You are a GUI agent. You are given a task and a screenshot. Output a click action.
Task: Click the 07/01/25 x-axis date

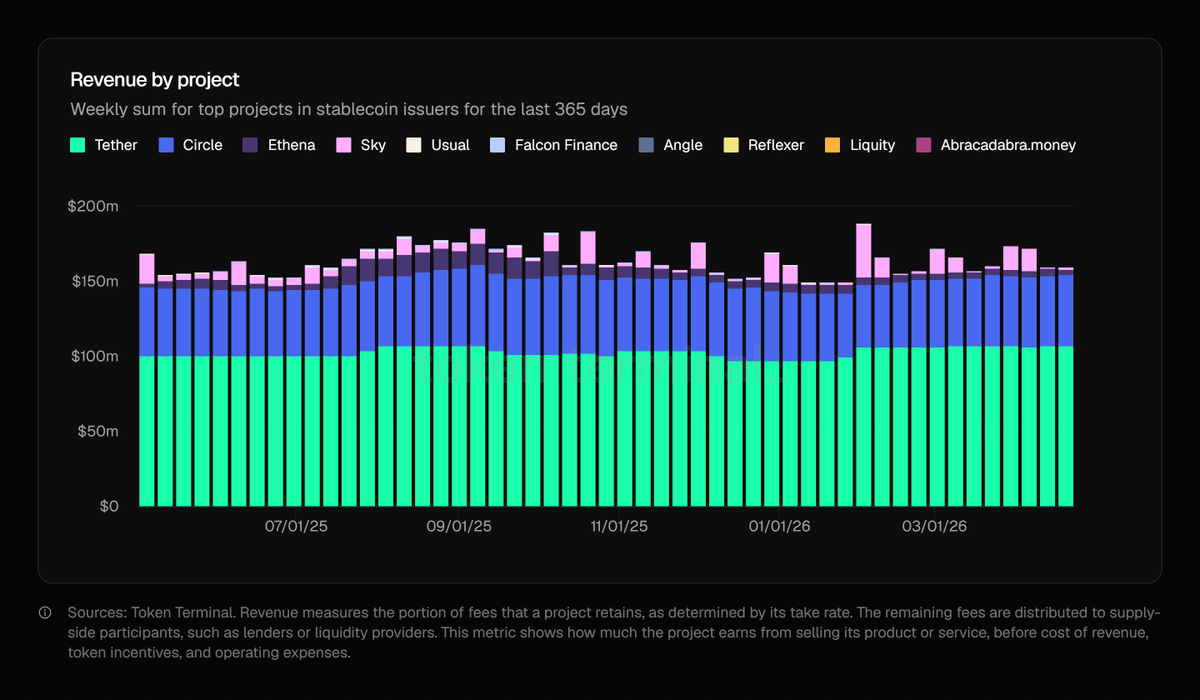point(296,525)
